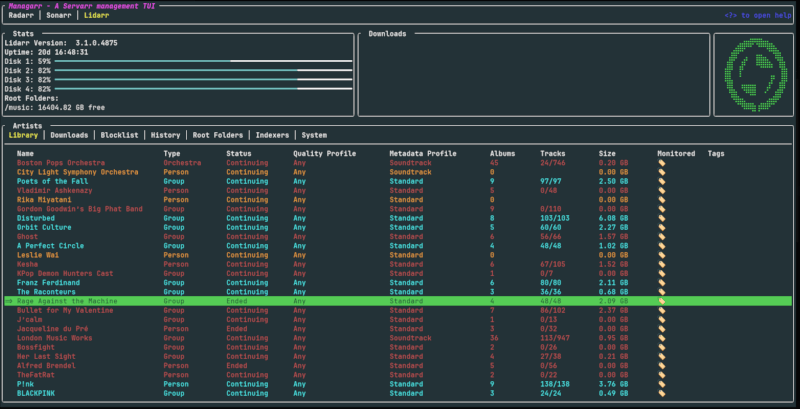Click monitored tag icon for Poets of the Fall
800x409 pixels.
(x=661, y=180)
